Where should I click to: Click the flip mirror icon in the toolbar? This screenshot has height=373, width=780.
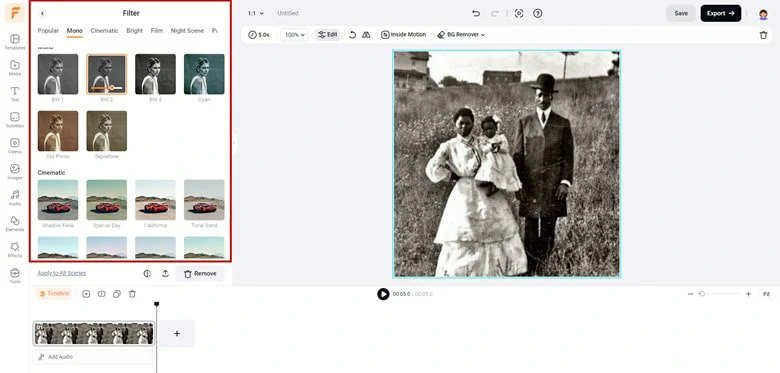366,35
